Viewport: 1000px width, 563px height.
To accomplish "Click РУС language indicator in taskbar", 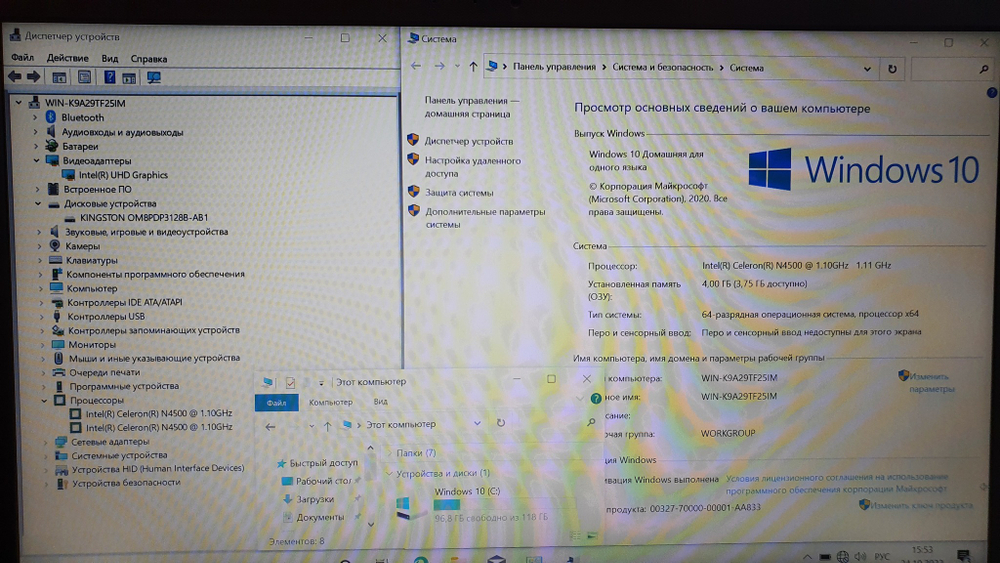I will (x=882, y=557).
